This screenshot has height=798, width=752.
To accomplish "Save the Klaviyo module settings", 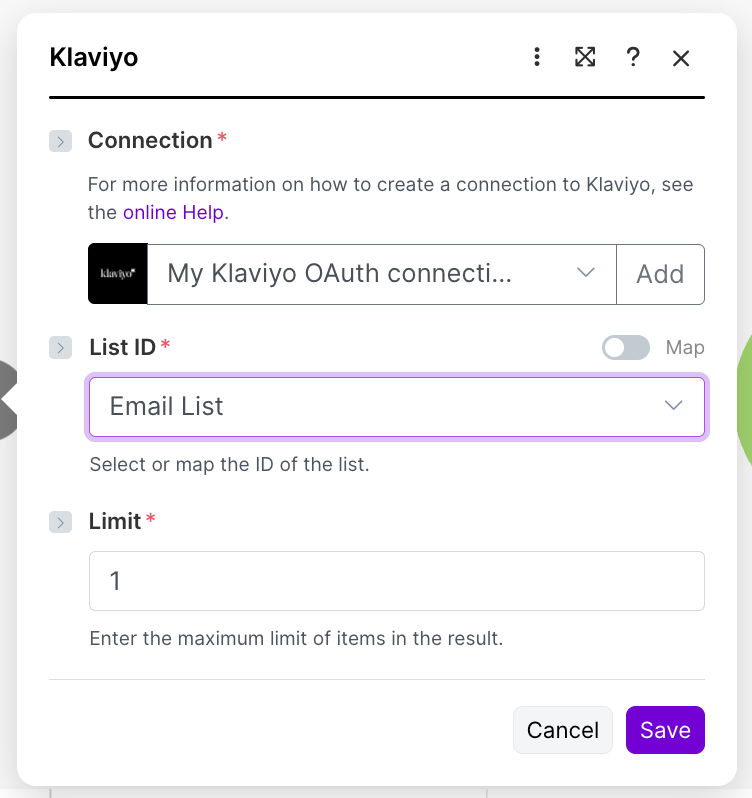I will pyautogui.click(x=665, y=730).
